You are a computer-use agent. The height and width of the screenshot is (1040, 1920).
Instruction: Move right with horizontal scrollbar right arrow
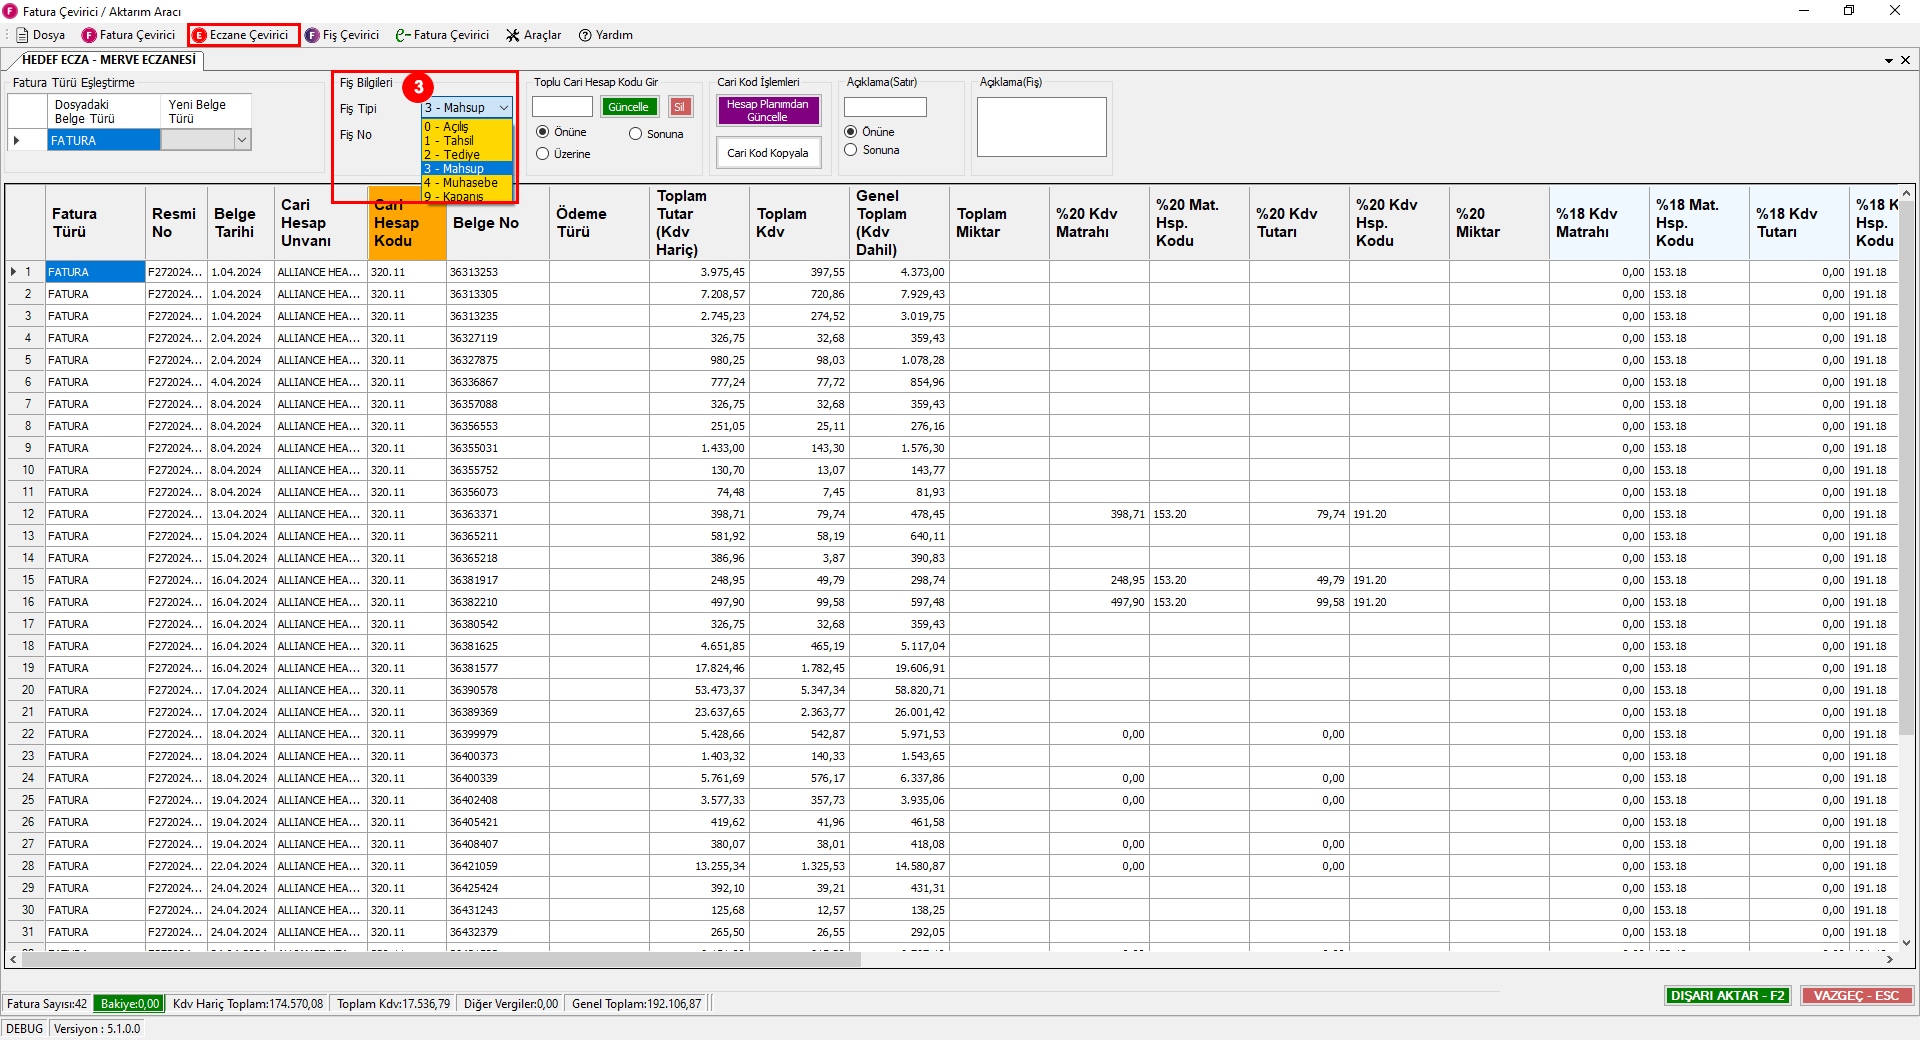coord(1890,959)
